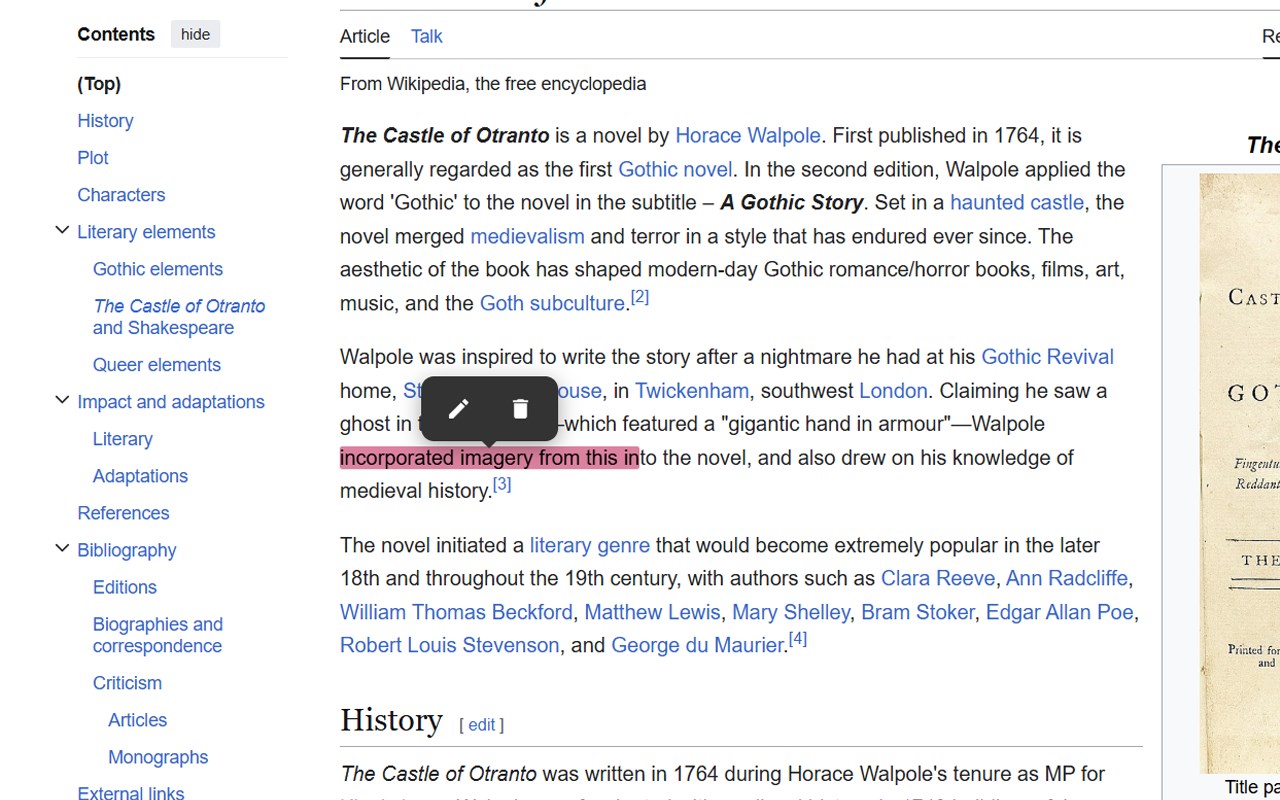1280x800 pixels.
Task: Jump to the Literary subsection
Action: pos(123,439)
